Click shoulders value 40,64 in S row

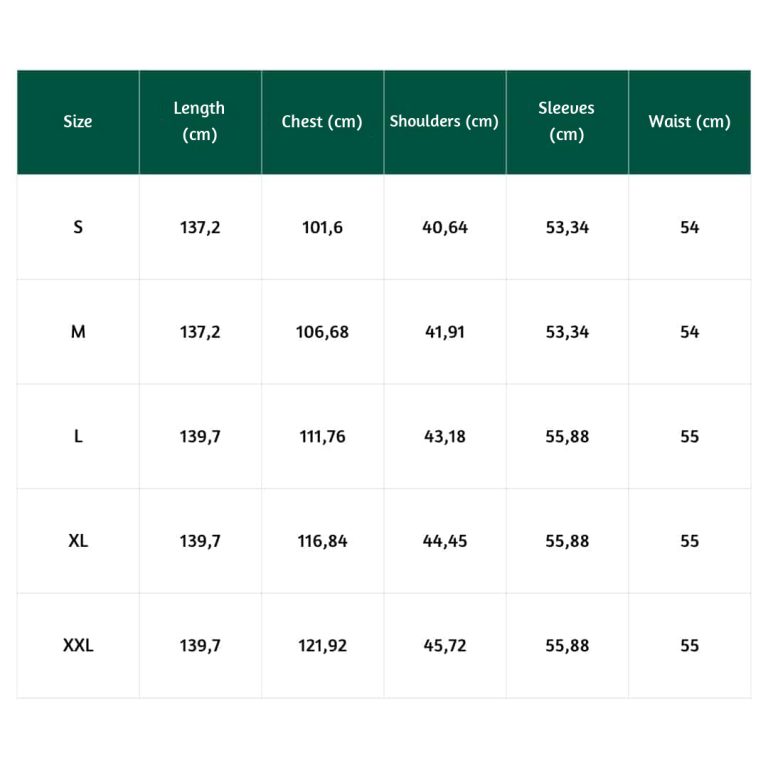point(445,227)
